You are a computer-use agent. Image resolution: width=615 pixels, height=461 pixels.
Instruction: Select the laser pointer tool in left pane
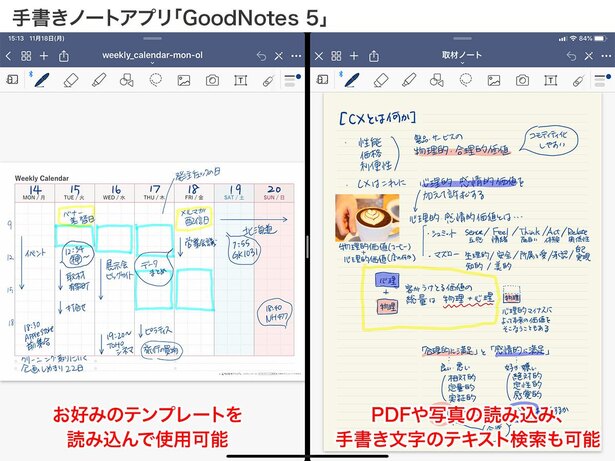pyautogui.click(x=268, y=81)
